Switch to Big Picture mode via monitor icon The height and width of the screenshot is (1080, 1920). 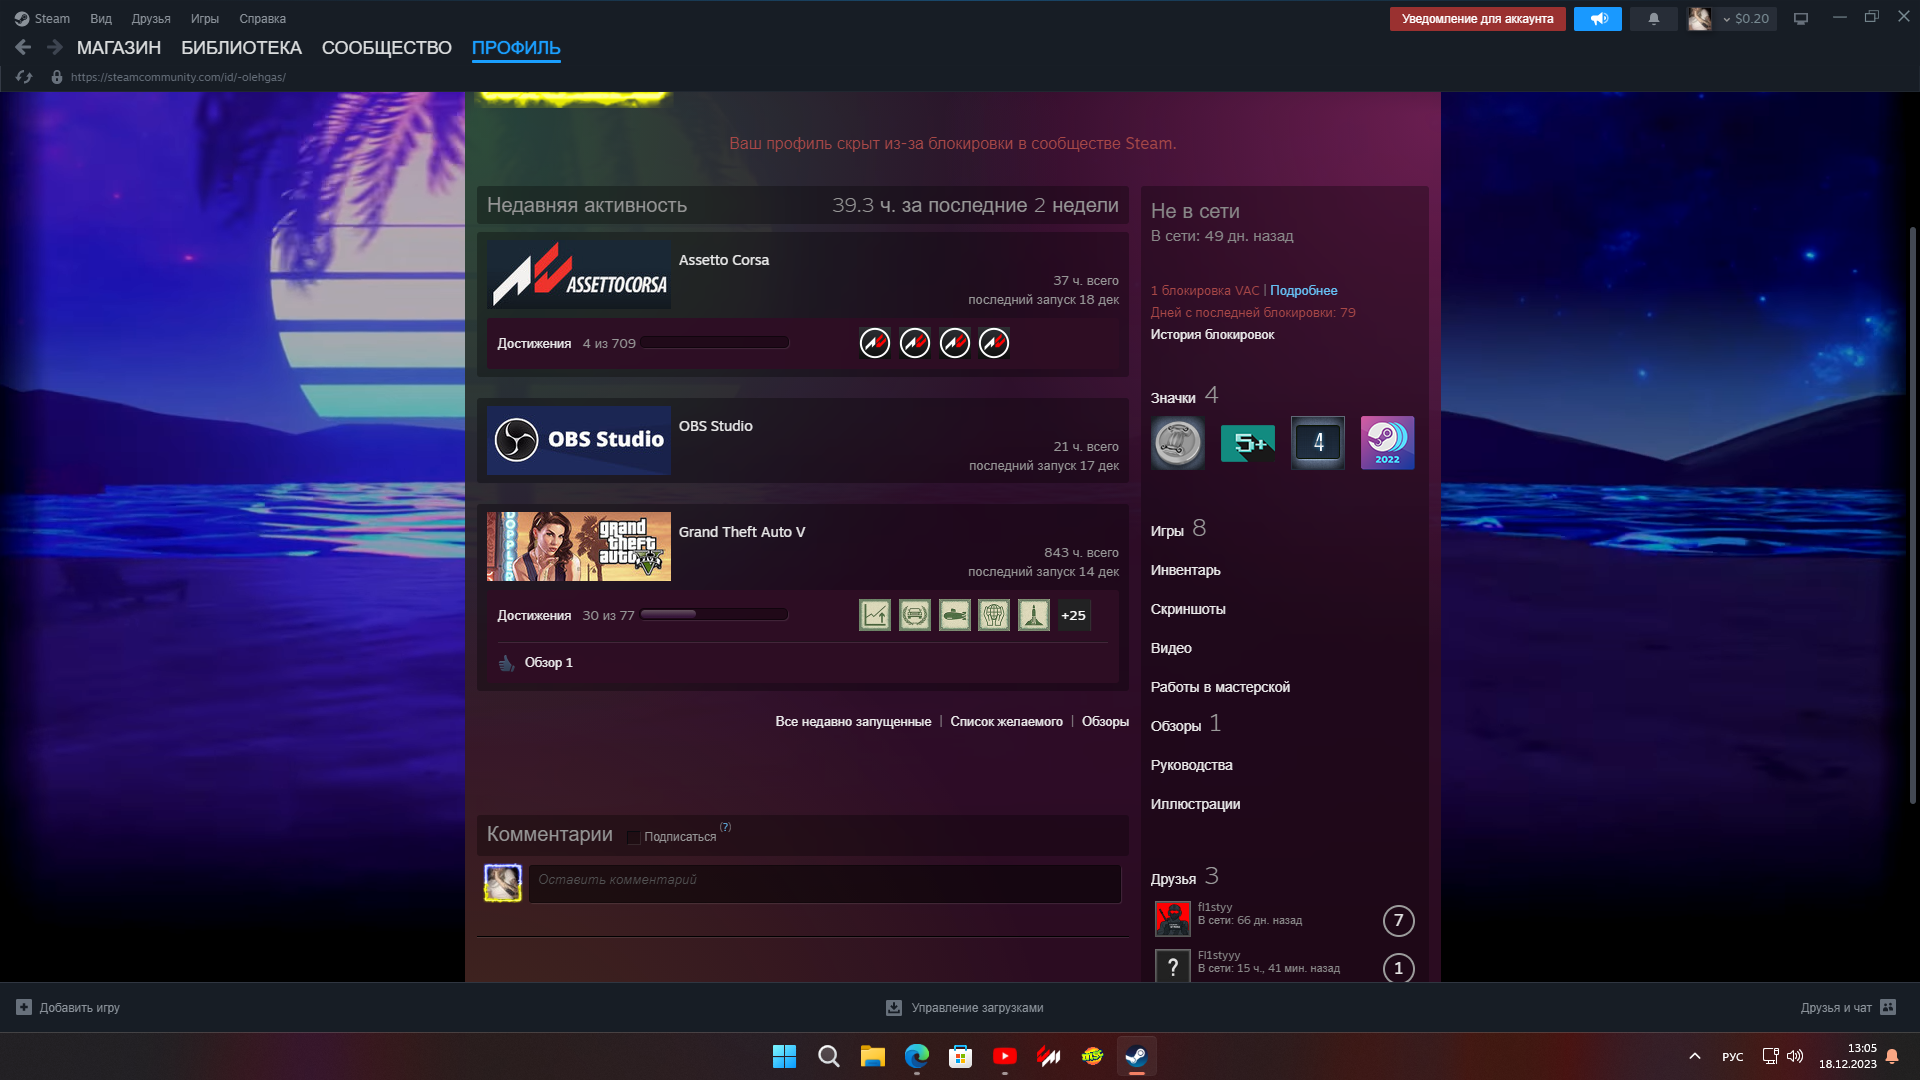click(x=1801, y=19)
